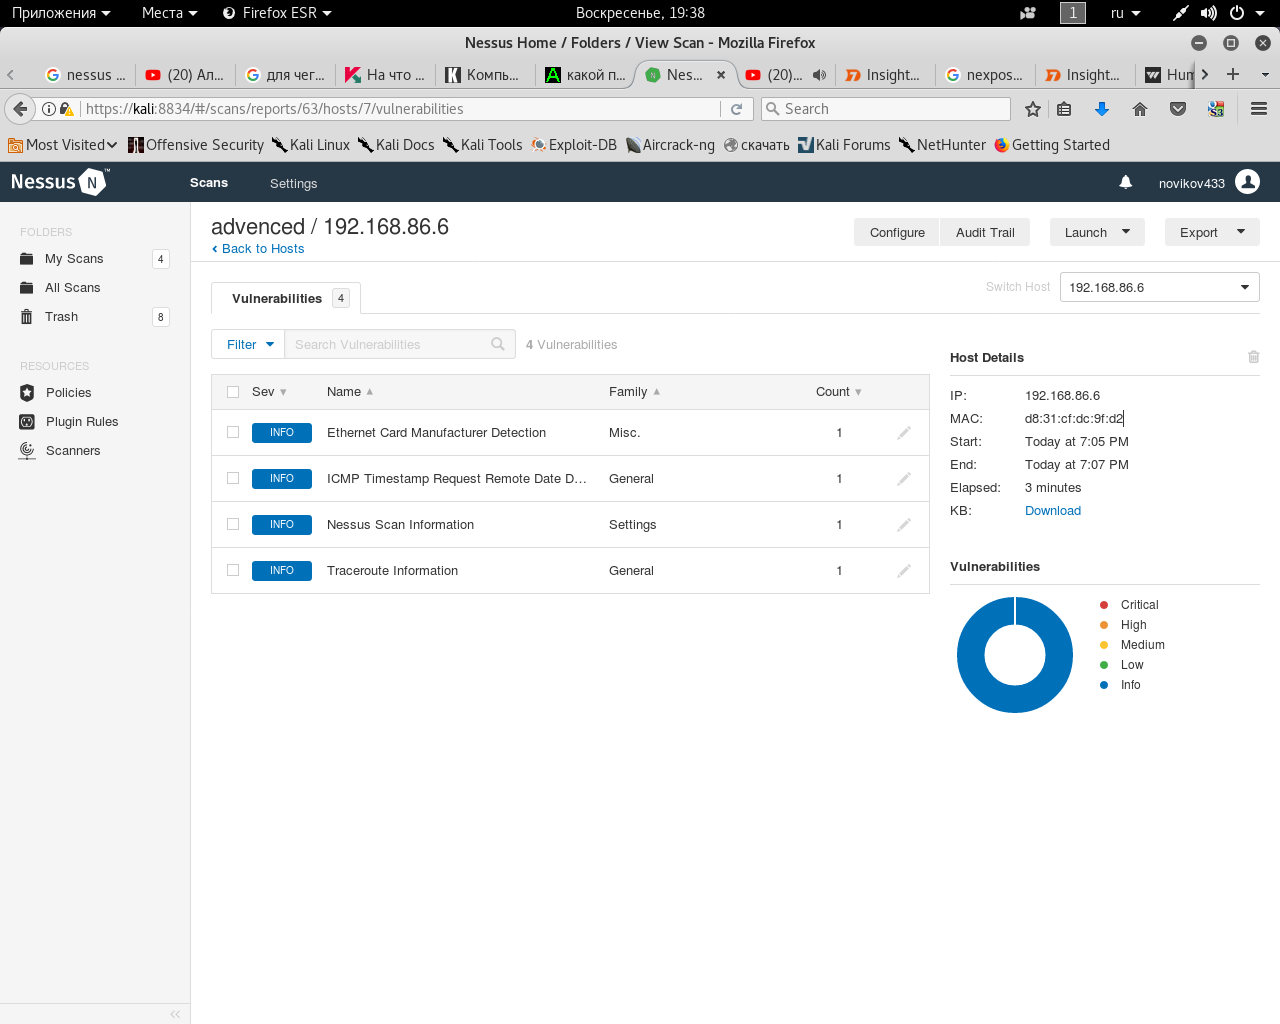
Task: Click the trash icon in Host Details
Action: 1253,357
